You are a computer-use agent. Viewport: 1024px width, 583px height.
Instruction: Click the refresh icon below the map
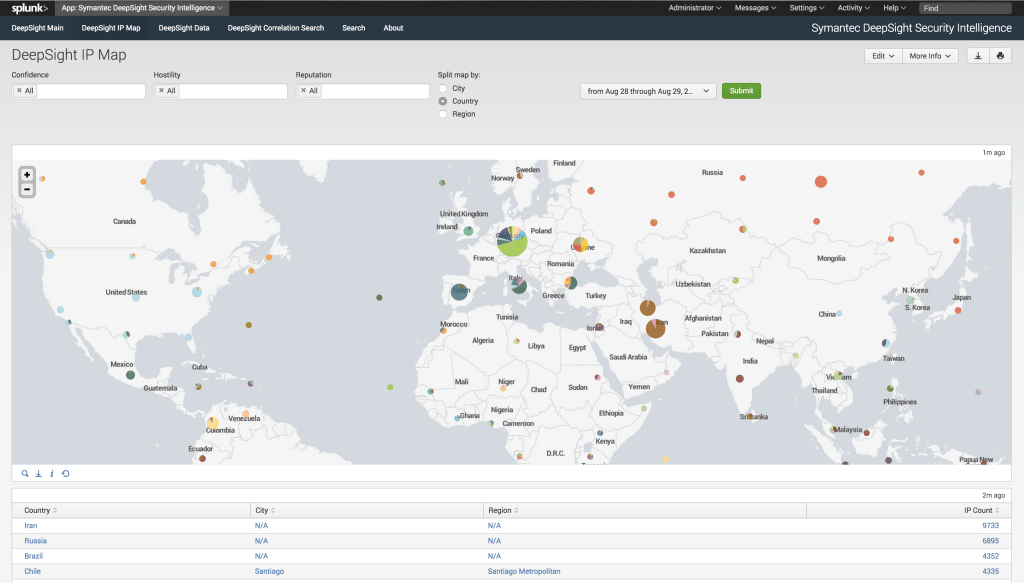65,473
